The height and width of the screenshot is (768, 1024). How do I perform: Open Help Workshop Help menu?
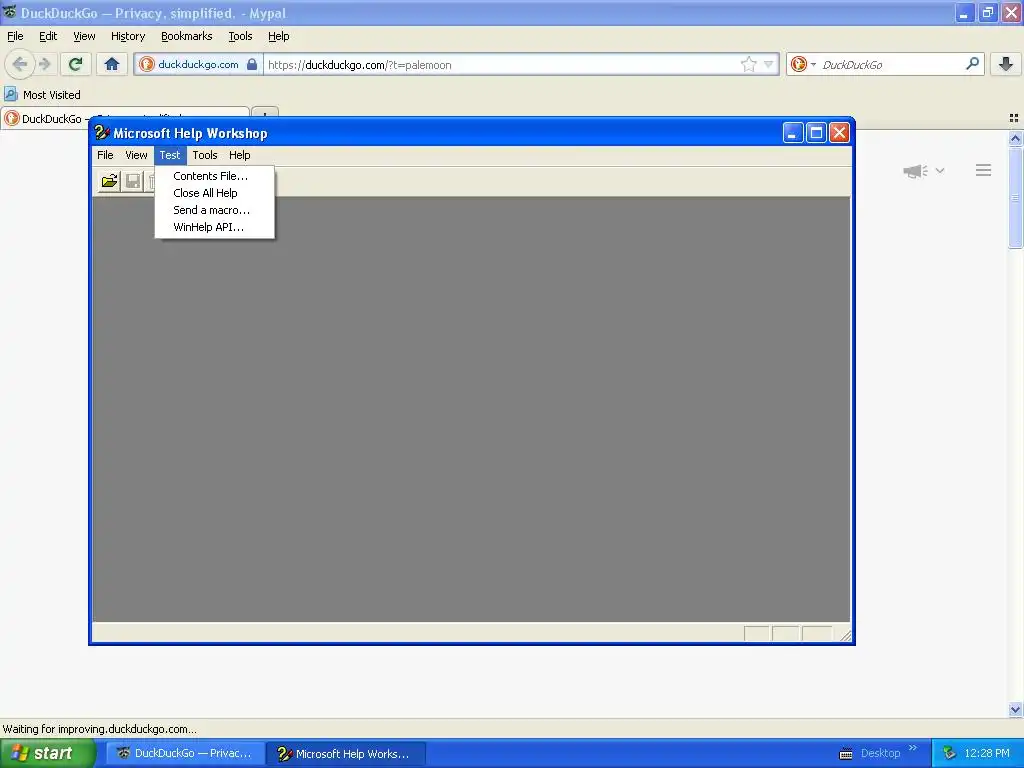pyautogui.click(x=240, y=155)
